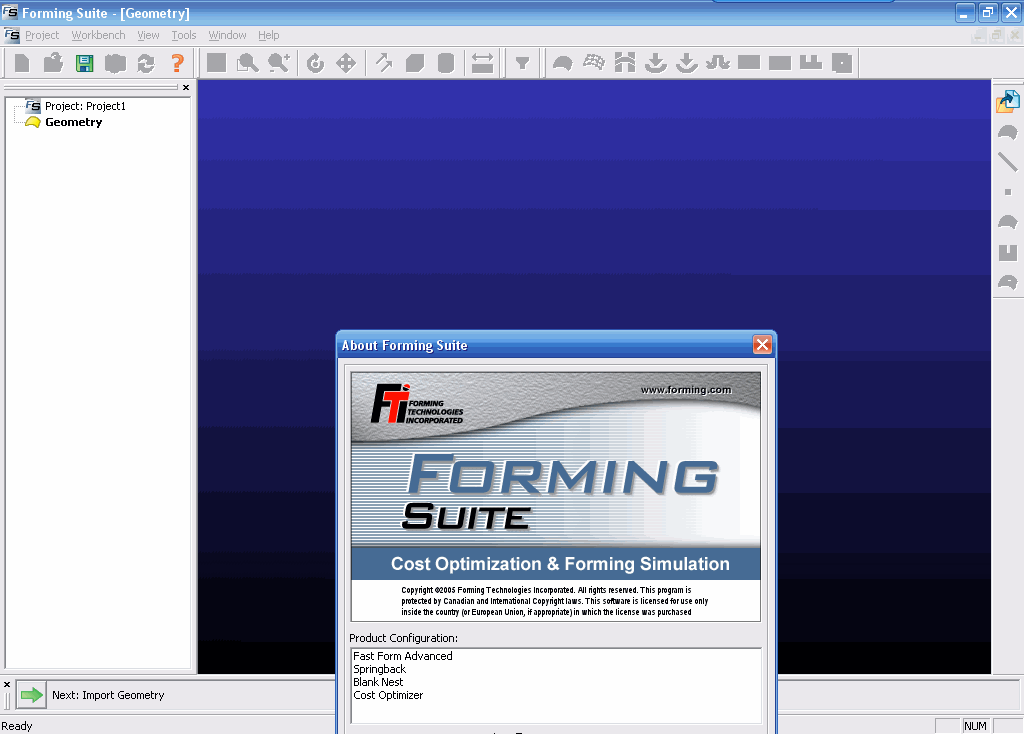Click 'Next: Import Geometry' label
Screen dimensions: 1024x734
[x=108, y=695]
